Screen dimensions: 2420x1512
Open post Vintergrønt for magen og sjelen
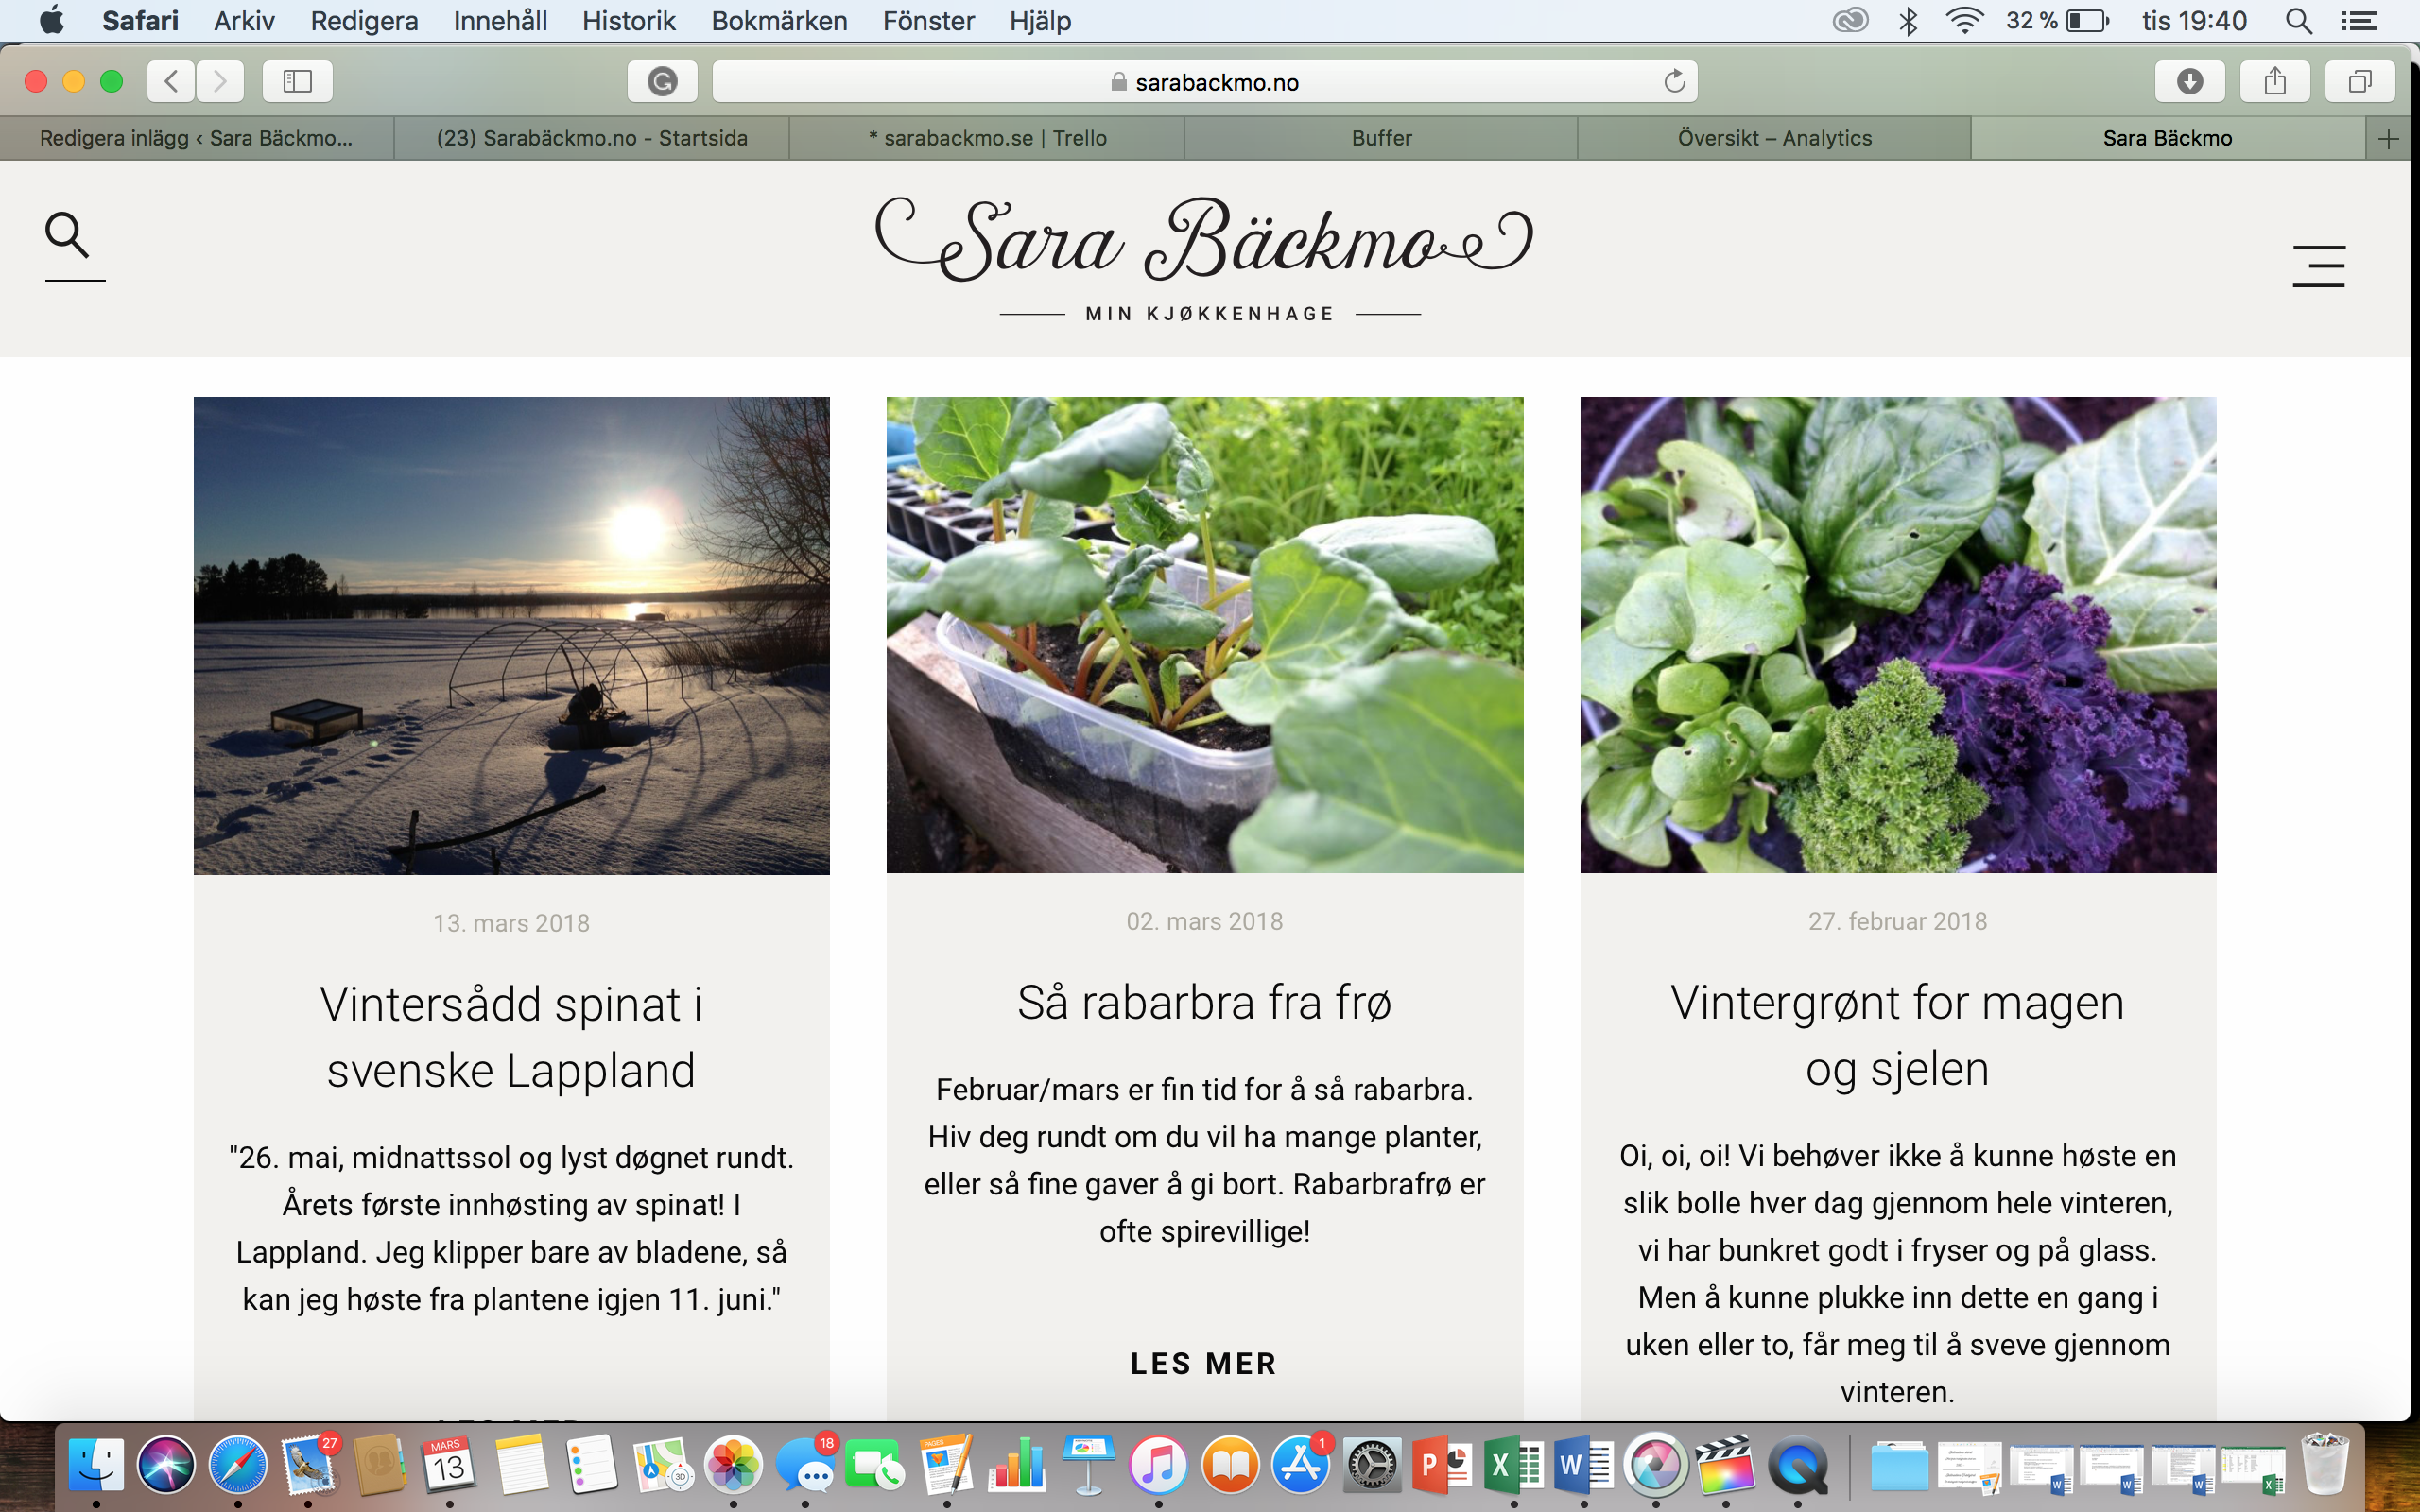tap(1897, 1035)
